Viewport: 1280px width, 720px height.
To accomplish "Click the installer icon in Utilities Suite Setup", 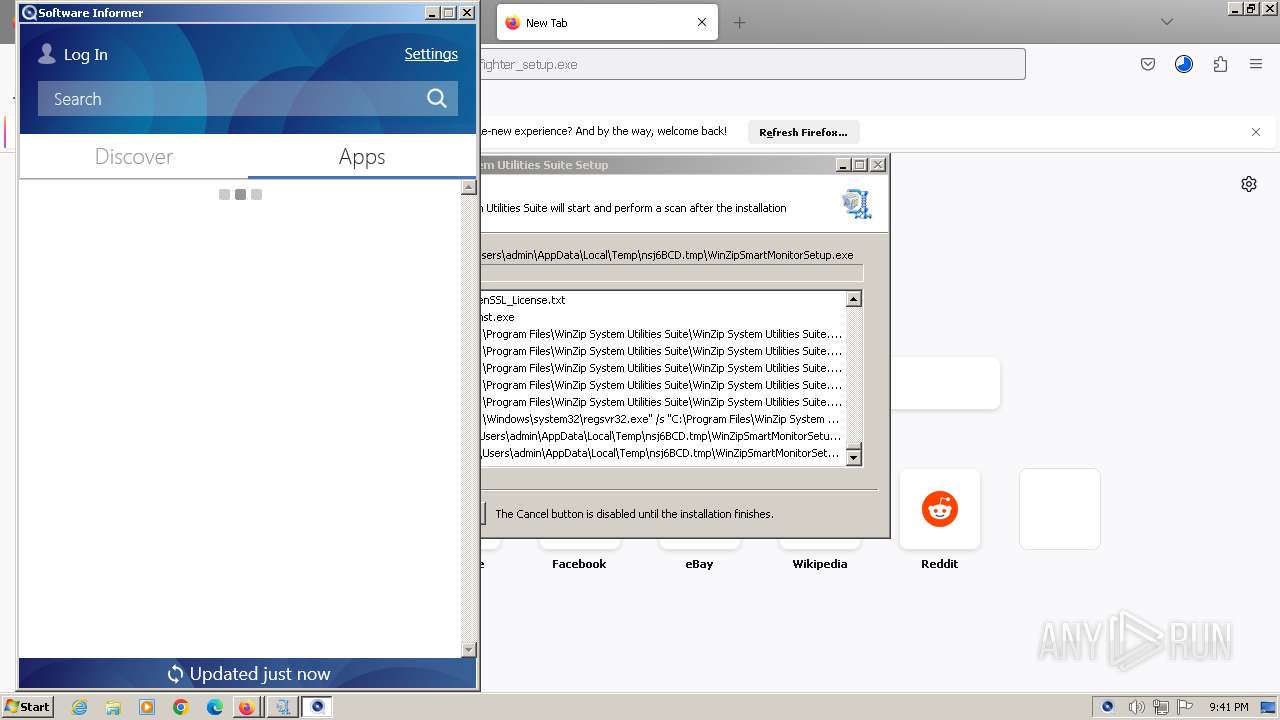I will [x=857, y=204].
